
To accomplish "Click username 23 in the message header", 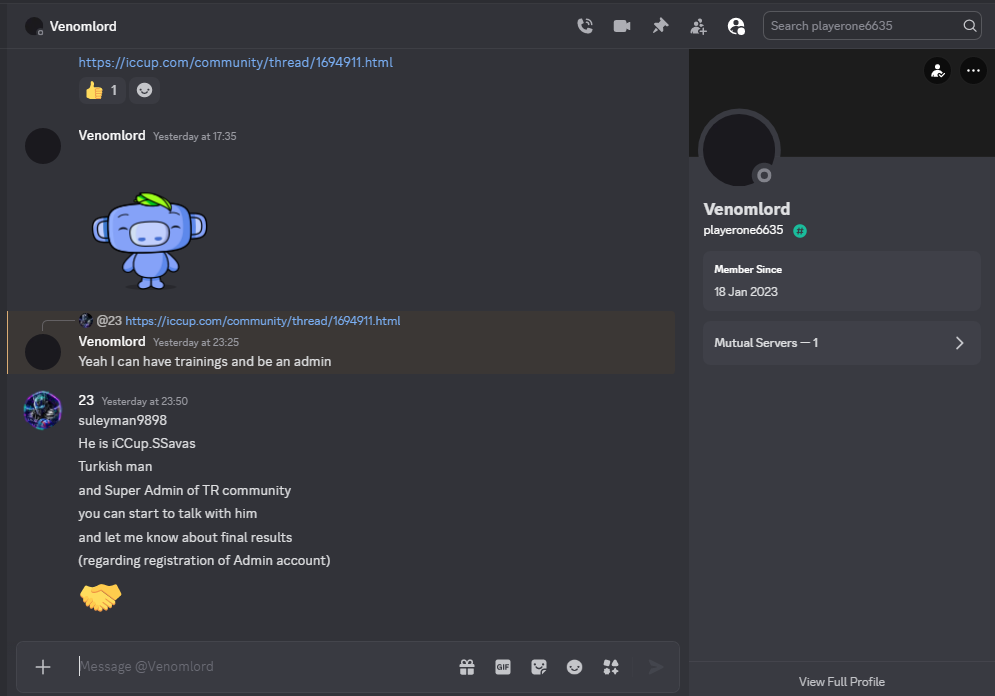I will click(86, 400).
